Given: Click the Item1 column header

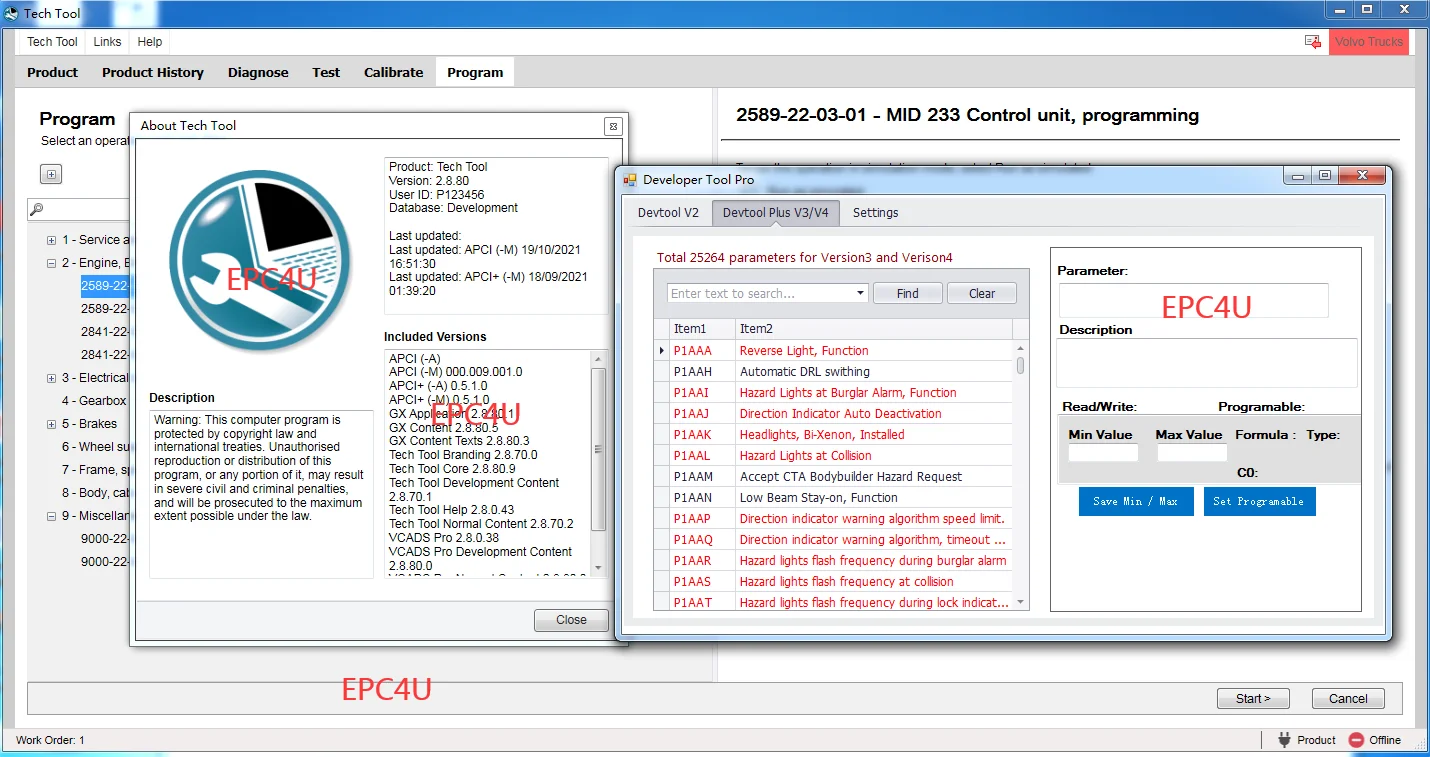Looking at the screenshot, I should tap(702, 329).
